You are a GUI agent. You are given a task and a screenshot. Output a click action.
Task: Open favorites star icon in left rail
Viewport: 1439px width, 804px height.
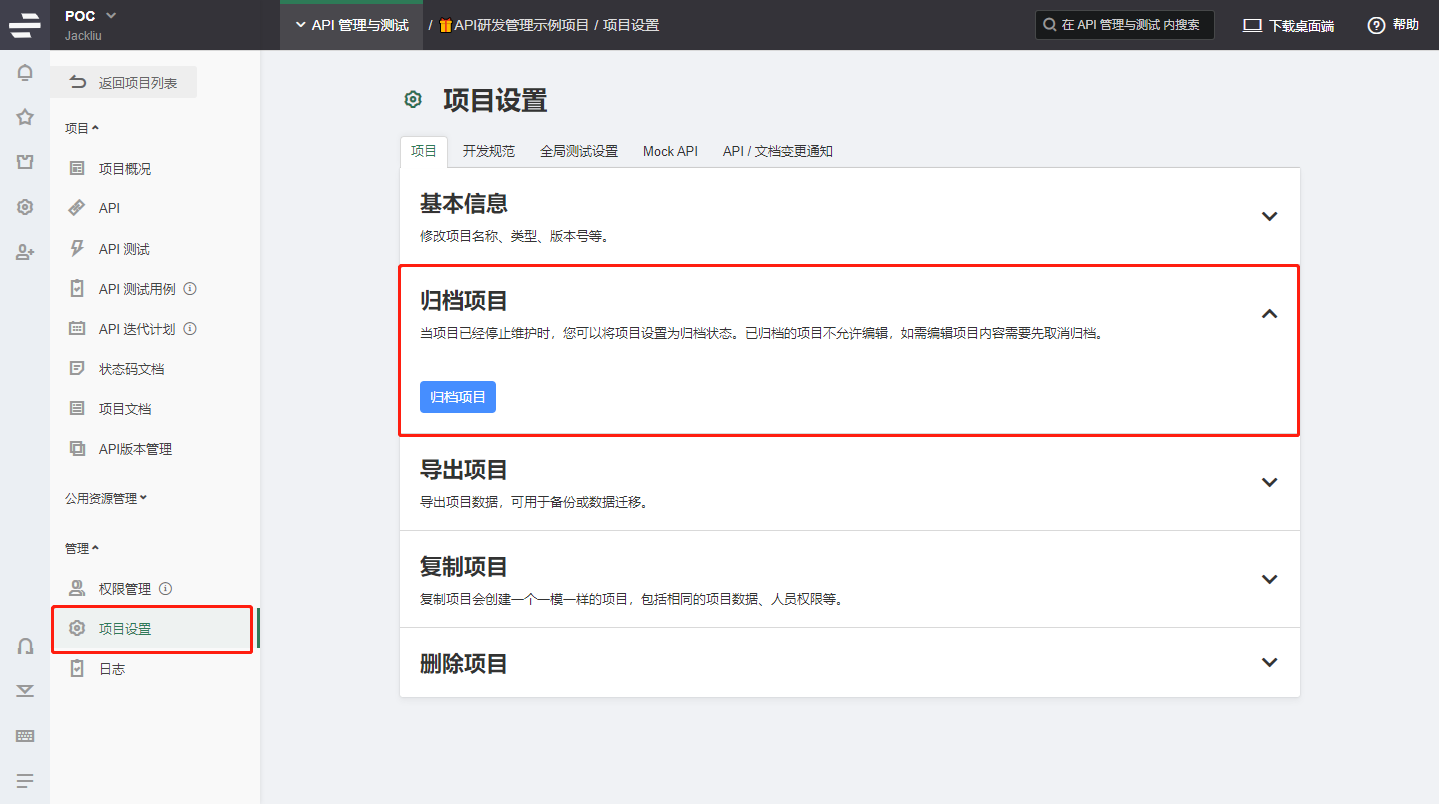[x=25, y=117]
